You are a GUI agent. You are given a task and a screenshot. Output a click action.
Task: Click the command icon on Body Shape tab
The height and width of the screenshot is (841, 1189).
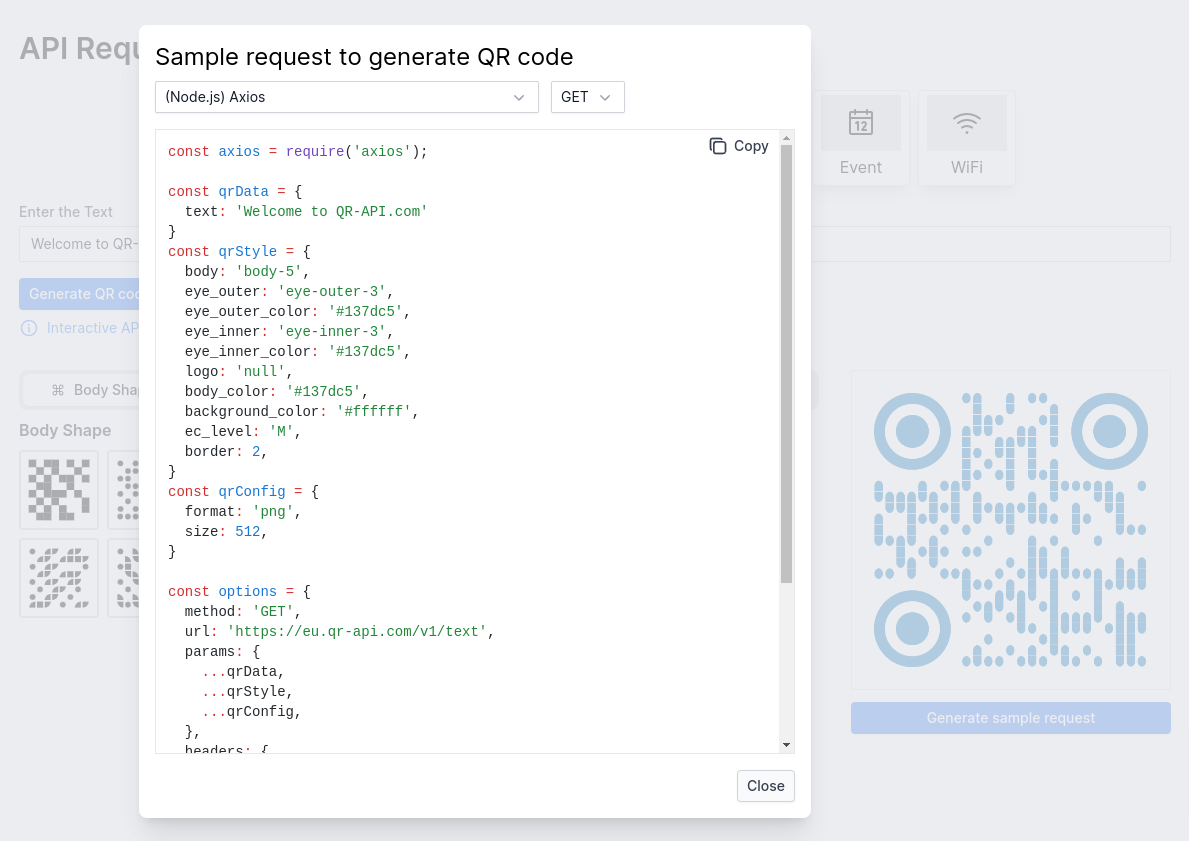point(58,390)
